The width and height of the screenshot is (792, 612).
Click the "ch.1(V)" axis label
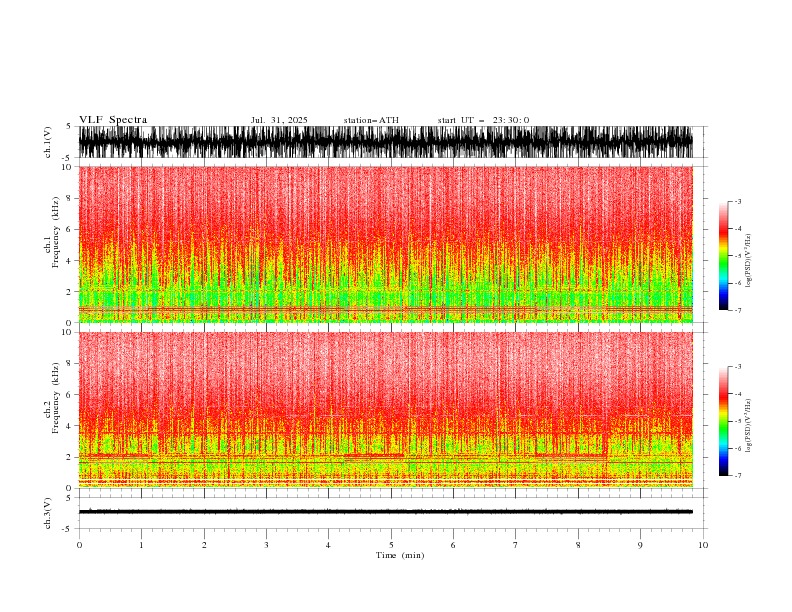tap(48, 142)
